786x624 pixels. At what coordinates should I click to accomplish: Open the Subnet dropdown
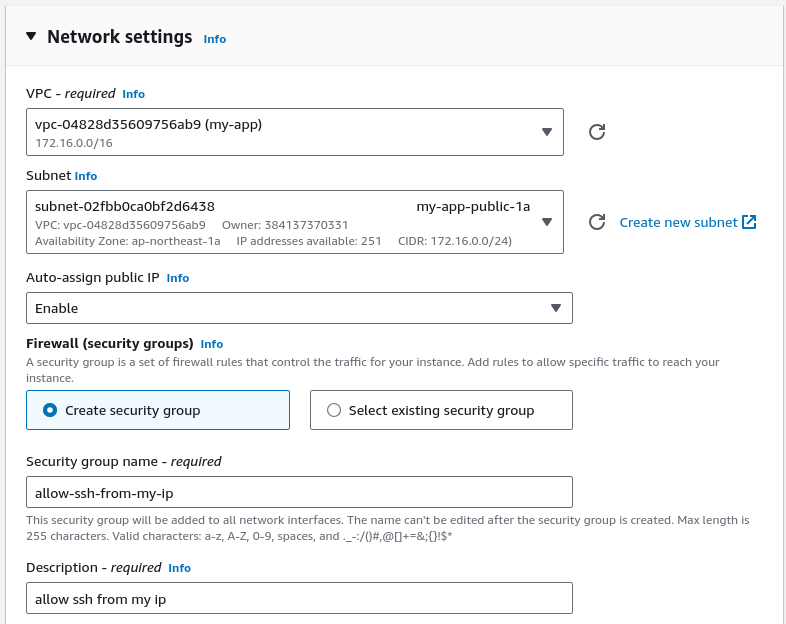[x=546, y=222]
